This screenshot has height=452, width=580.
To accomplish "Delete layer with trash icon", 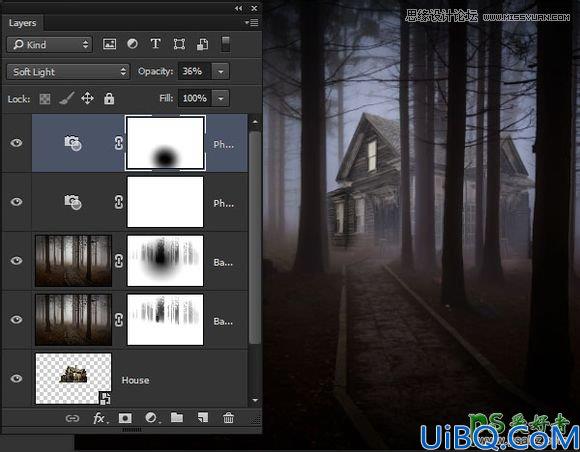I will 228,418.
